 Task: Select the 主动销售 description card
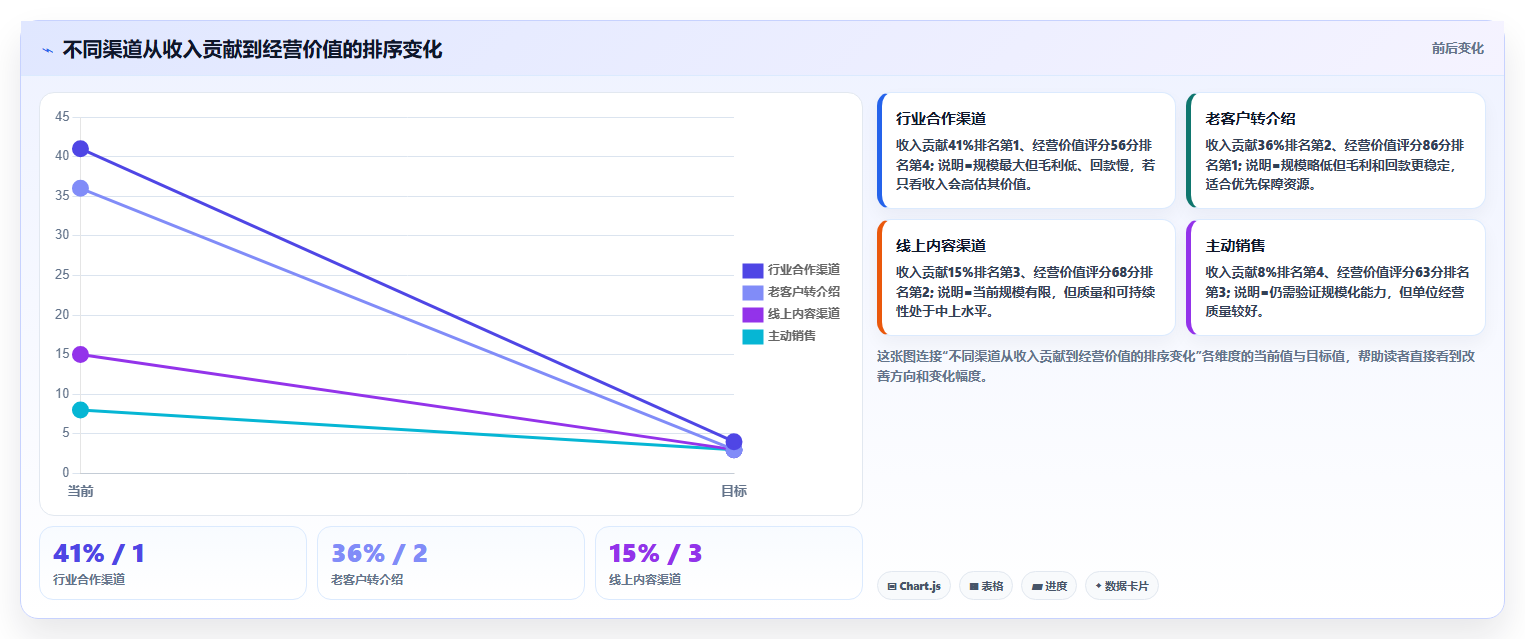[x=1336, y=278]
